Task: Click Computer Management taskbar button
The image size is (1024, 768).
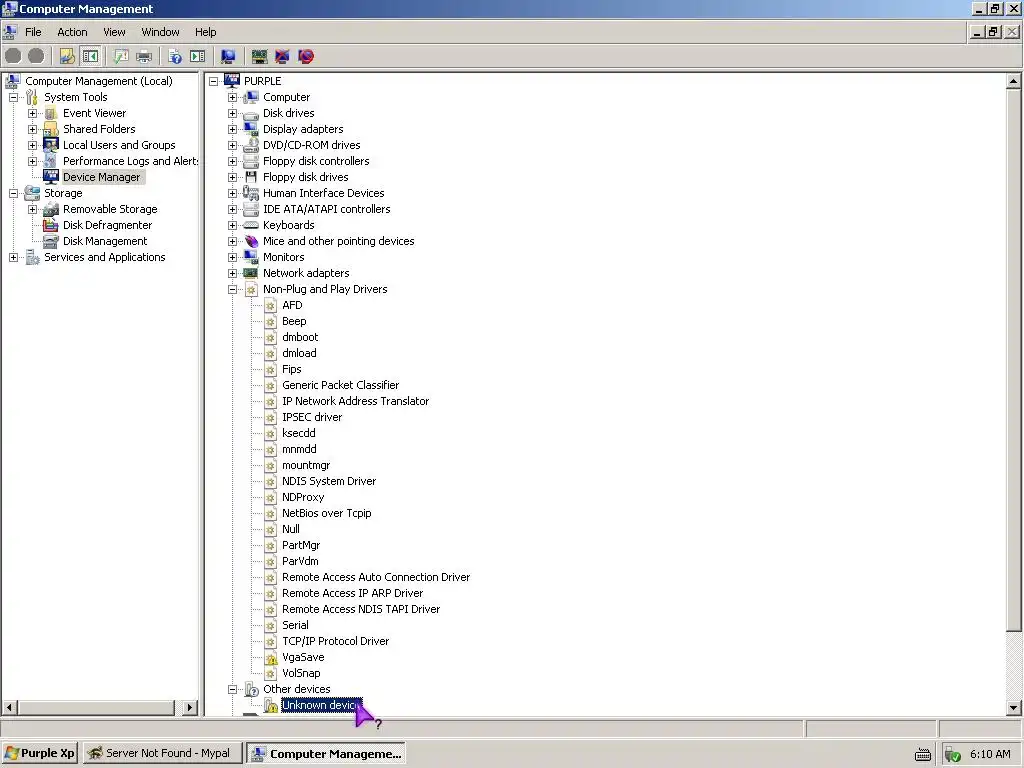Action: (326, 753)
